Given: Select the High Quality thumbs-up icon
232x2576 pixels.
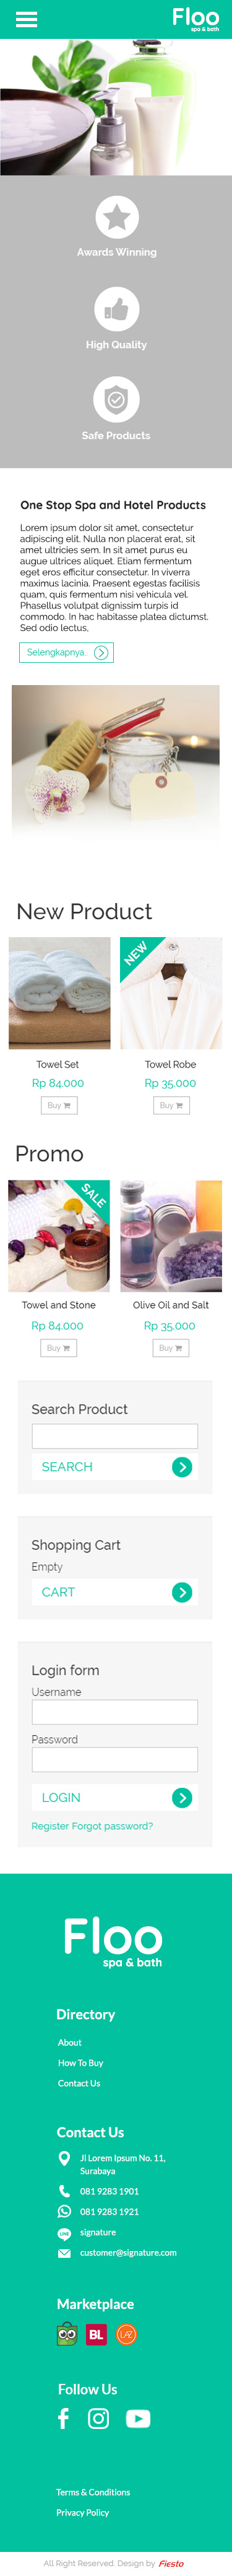Looking at the screenshot, I should 117,309.
